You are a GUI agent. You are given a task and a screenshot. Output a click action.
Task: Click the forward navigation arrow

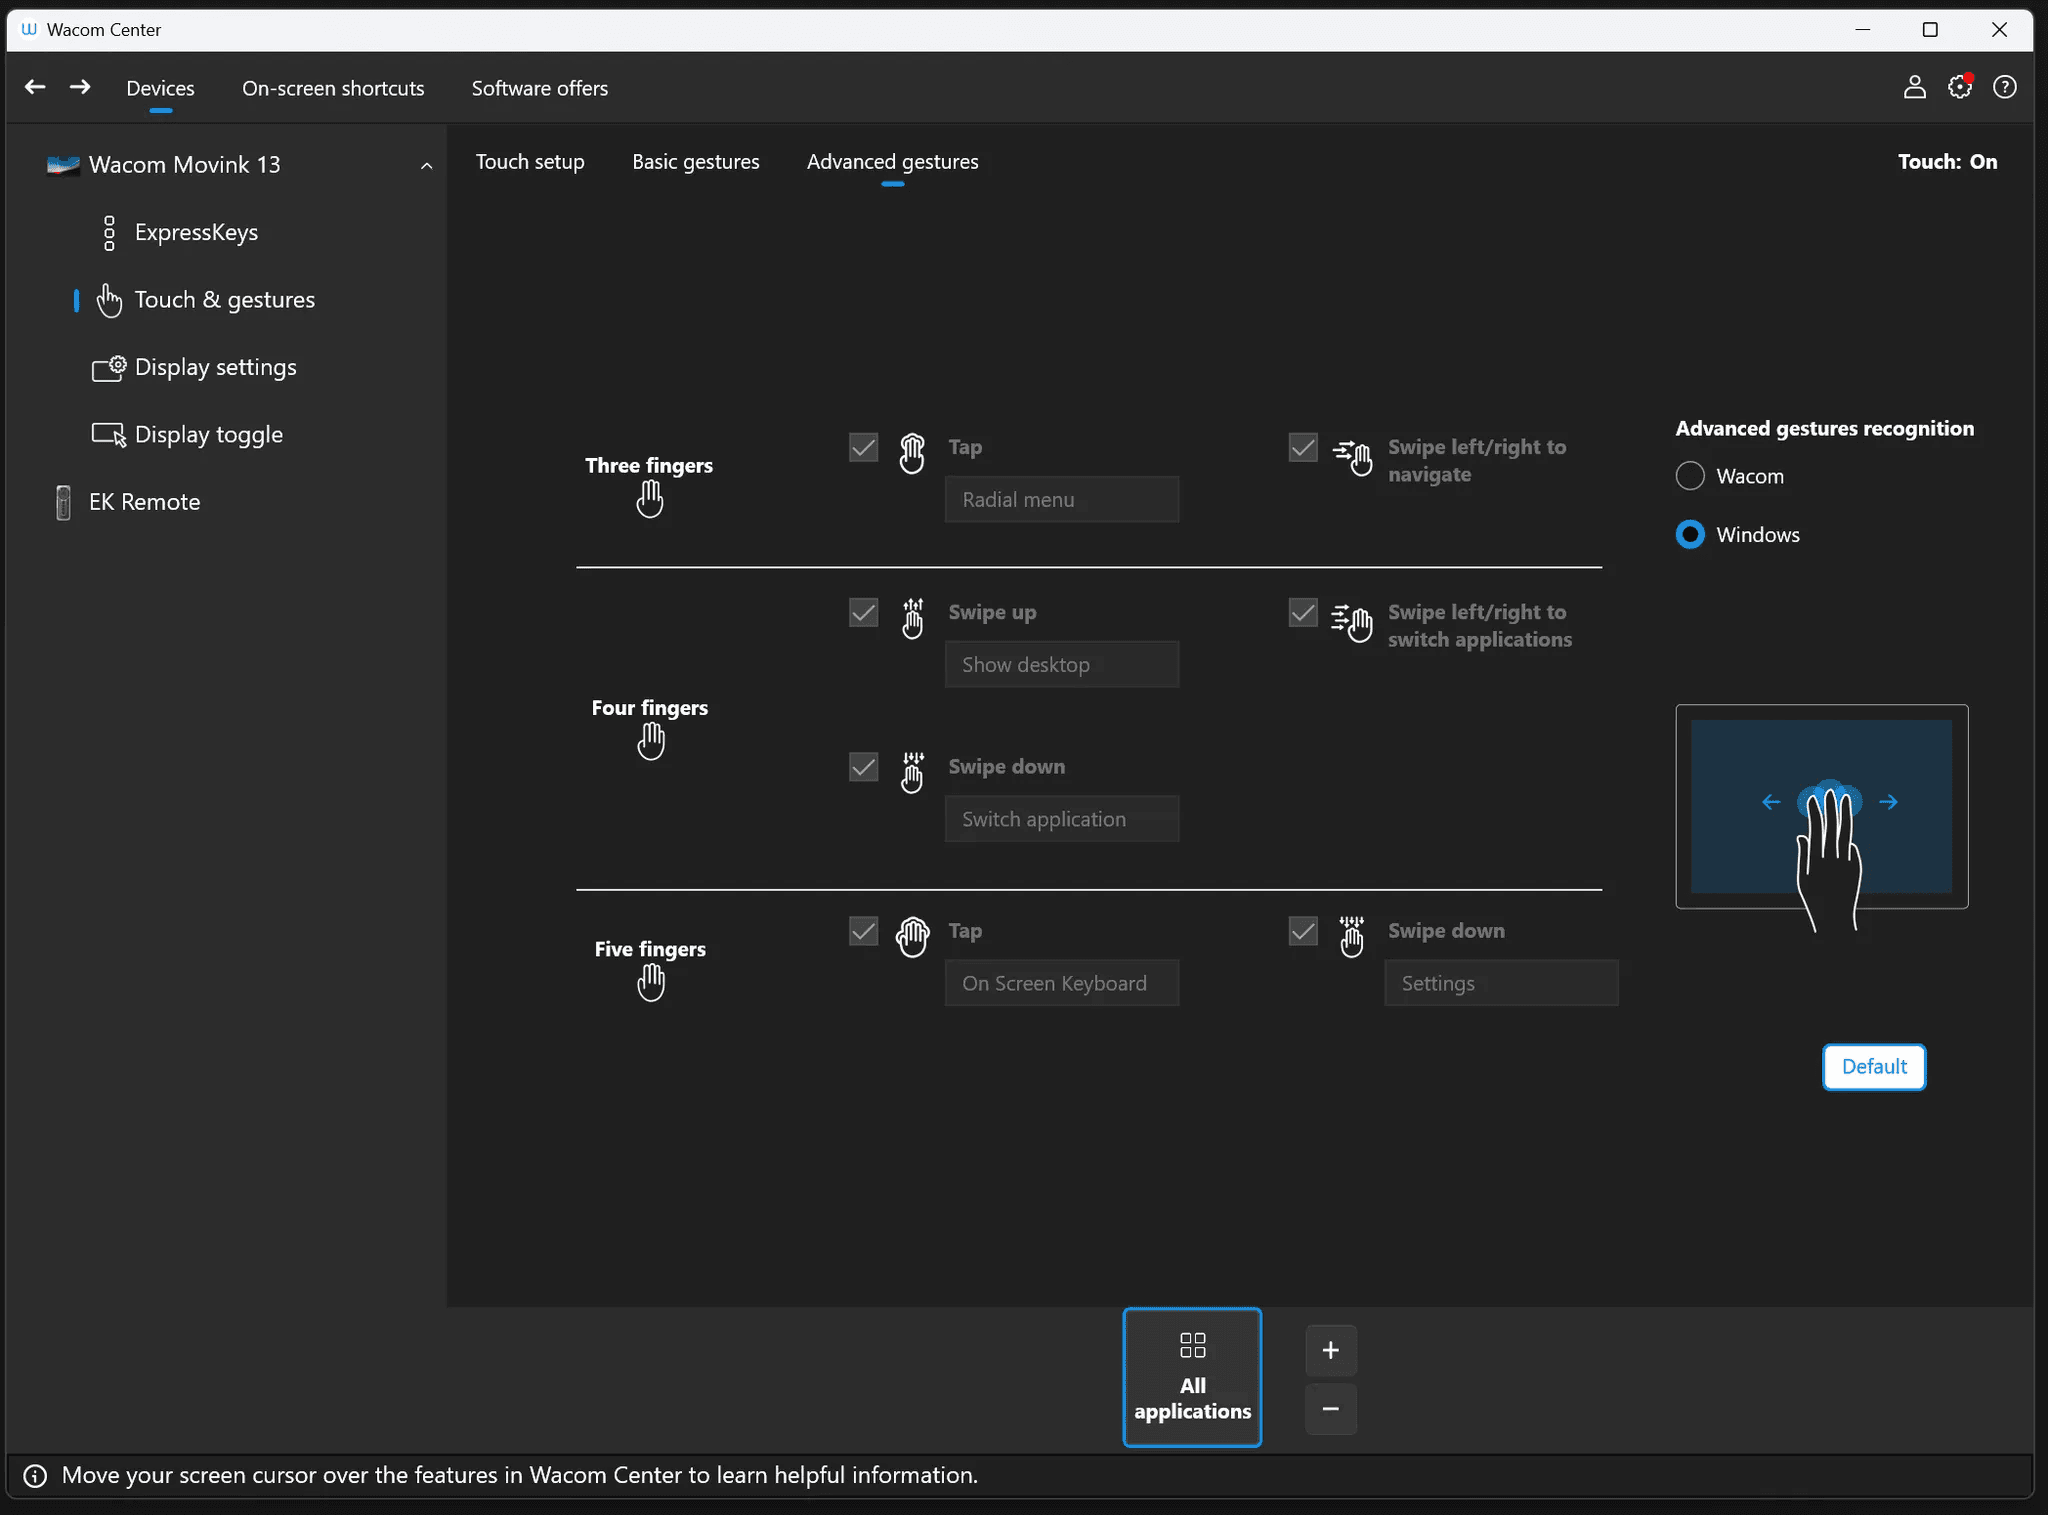coord(80,88)
